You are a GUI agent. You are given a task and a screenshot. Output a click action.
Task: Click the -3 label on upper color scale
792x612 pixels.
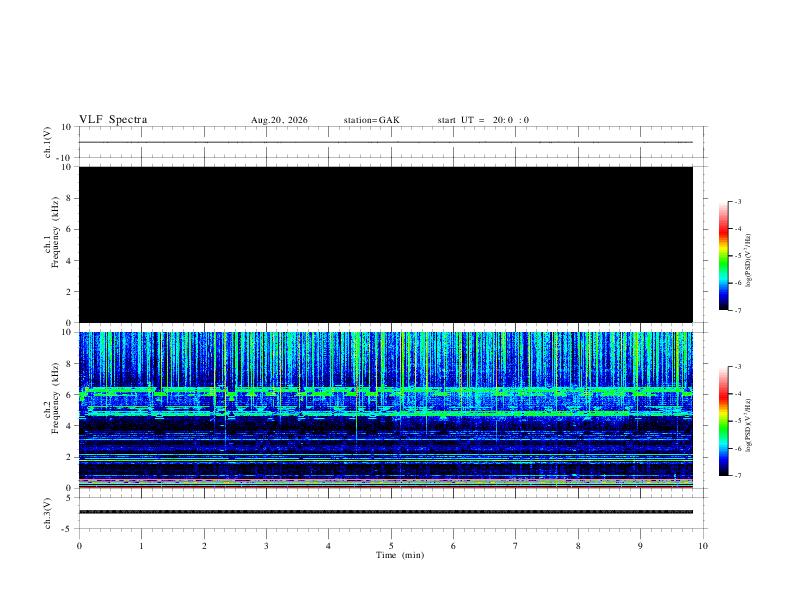[x=738, y=201]
